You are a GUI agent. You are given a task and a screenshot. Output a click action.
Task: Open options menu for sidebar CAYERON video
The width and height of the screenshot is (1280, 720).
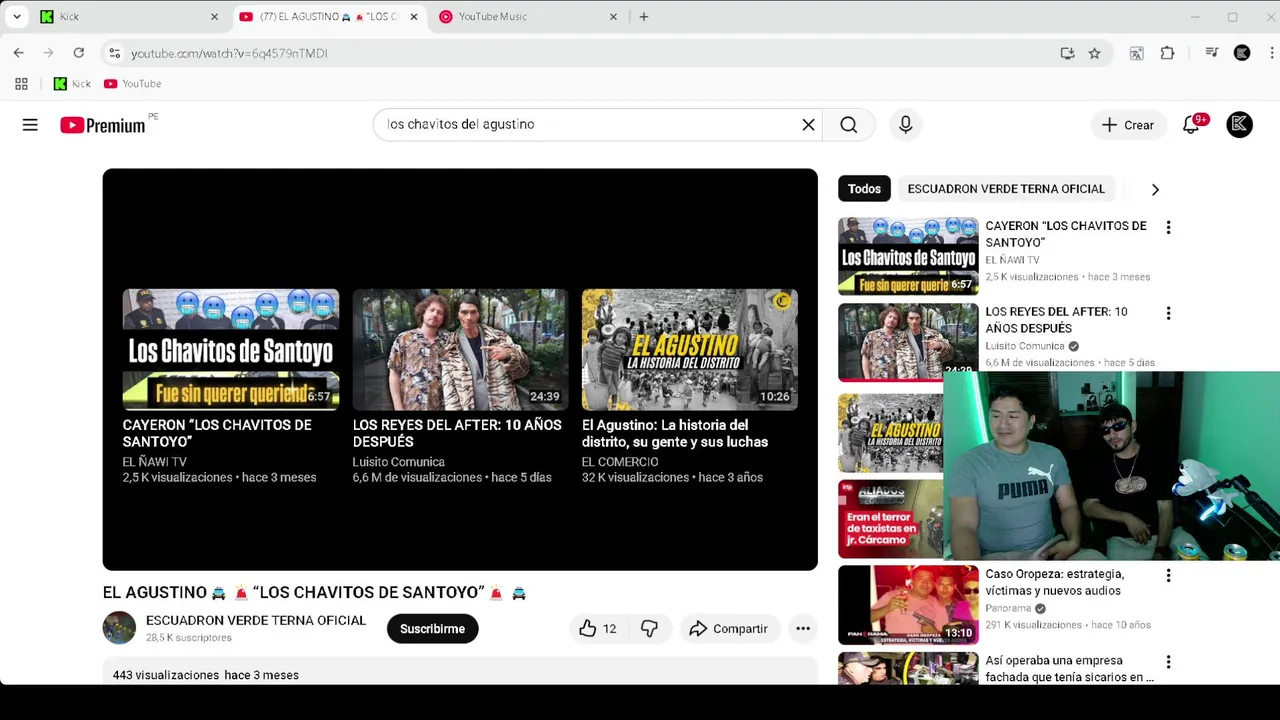click(1168, 227)
